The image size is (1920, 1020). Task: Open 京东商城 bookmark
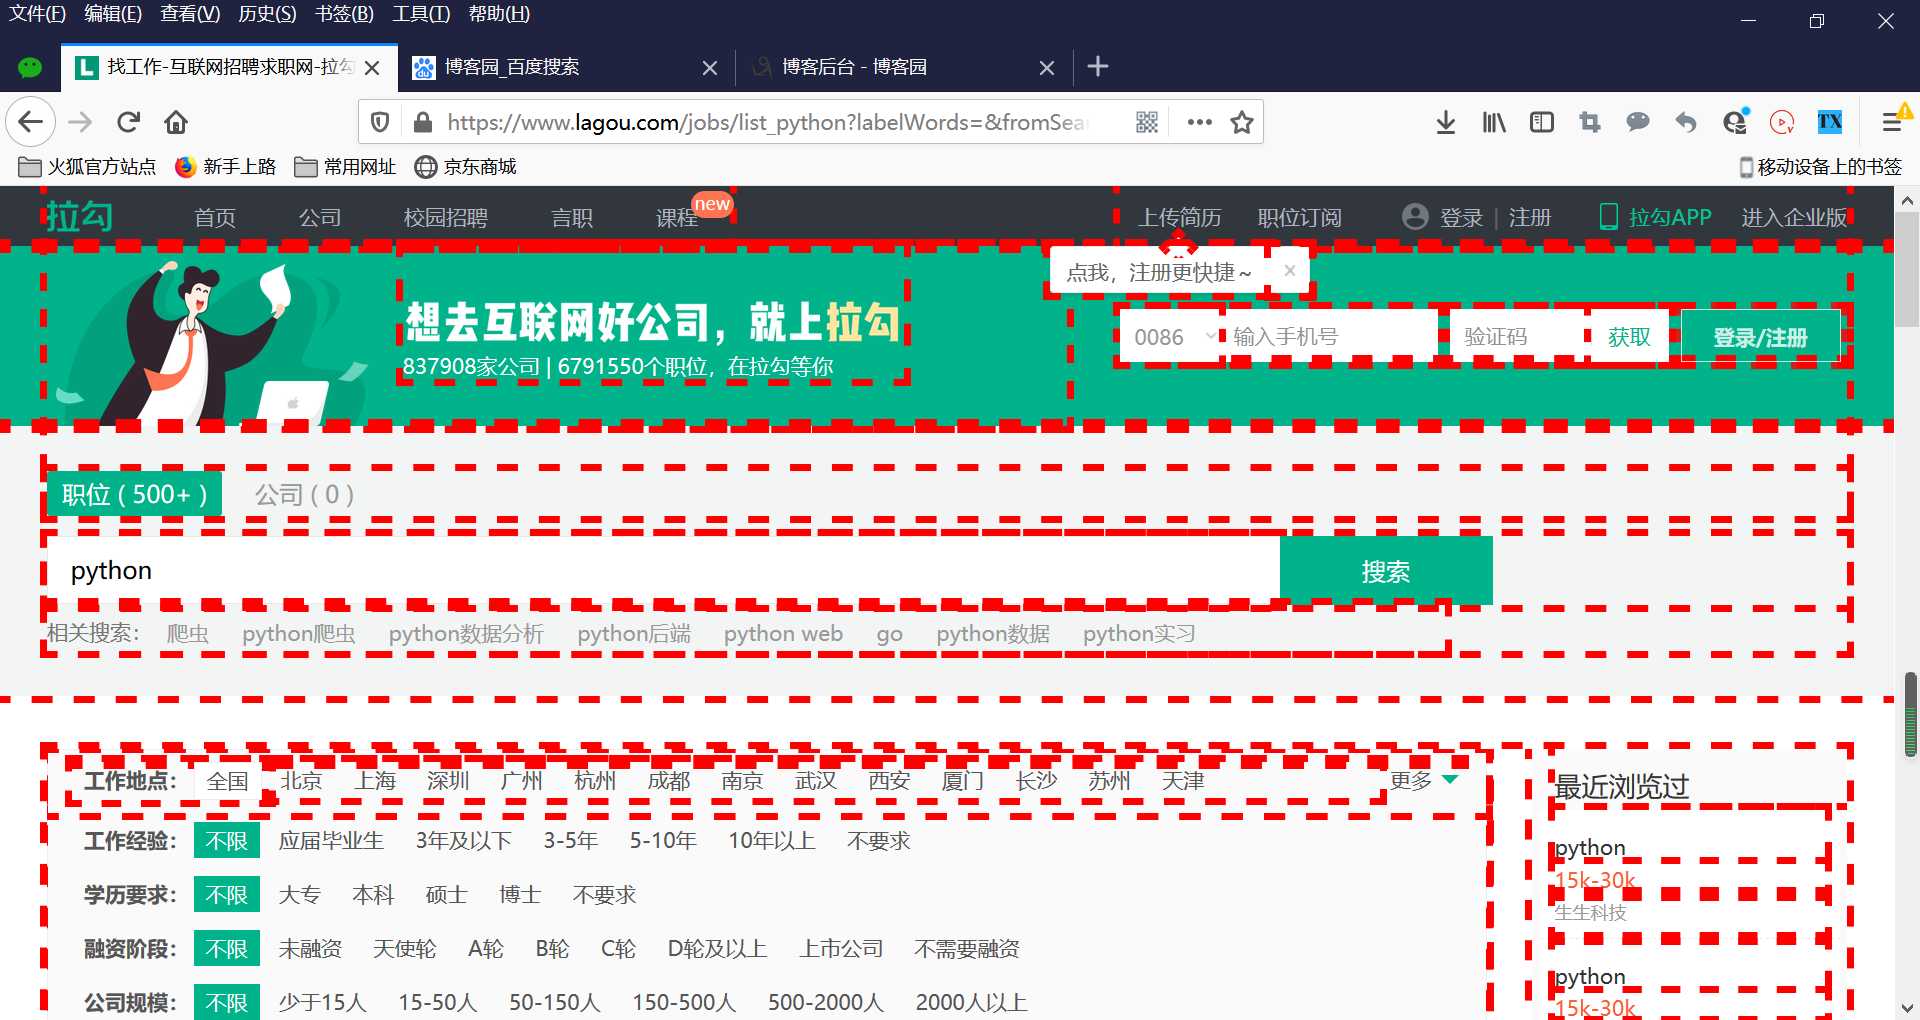(x=466, y=166)
